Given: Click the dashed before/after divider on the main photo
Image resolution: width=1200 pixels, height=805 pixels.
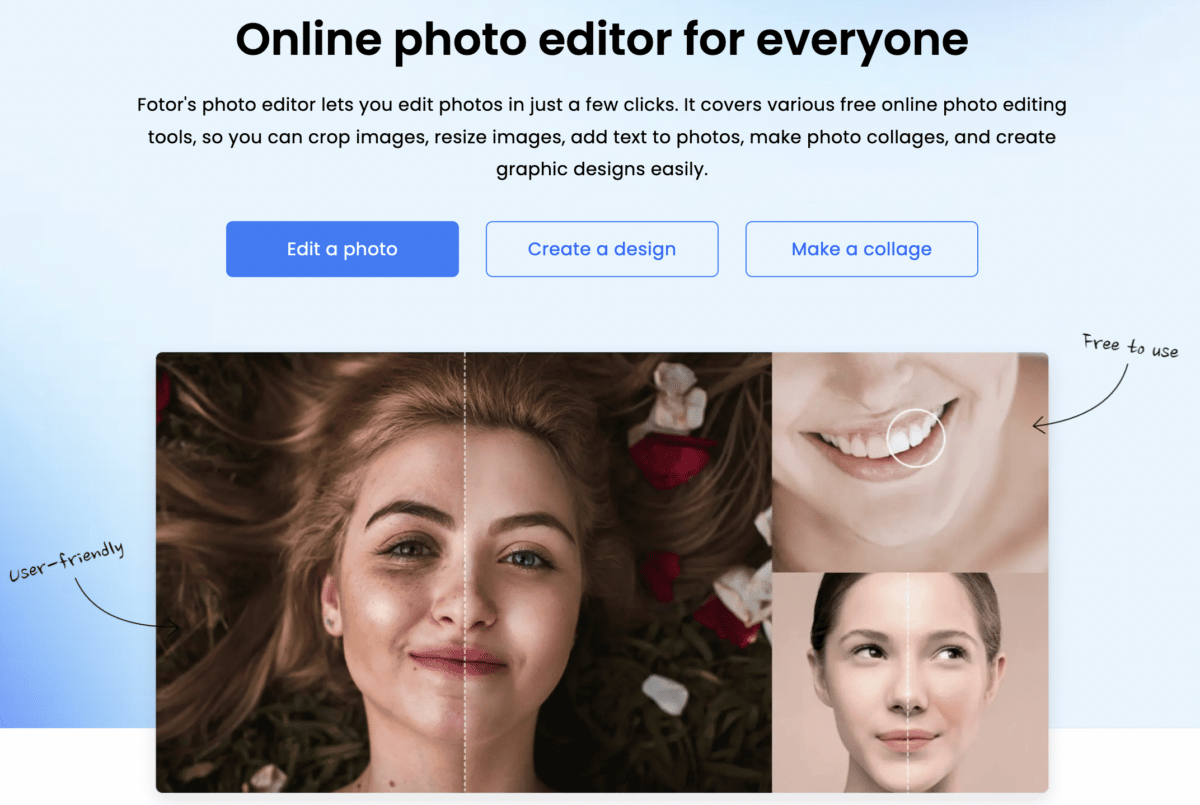Looking at the screenshot, I should [465, 572].
